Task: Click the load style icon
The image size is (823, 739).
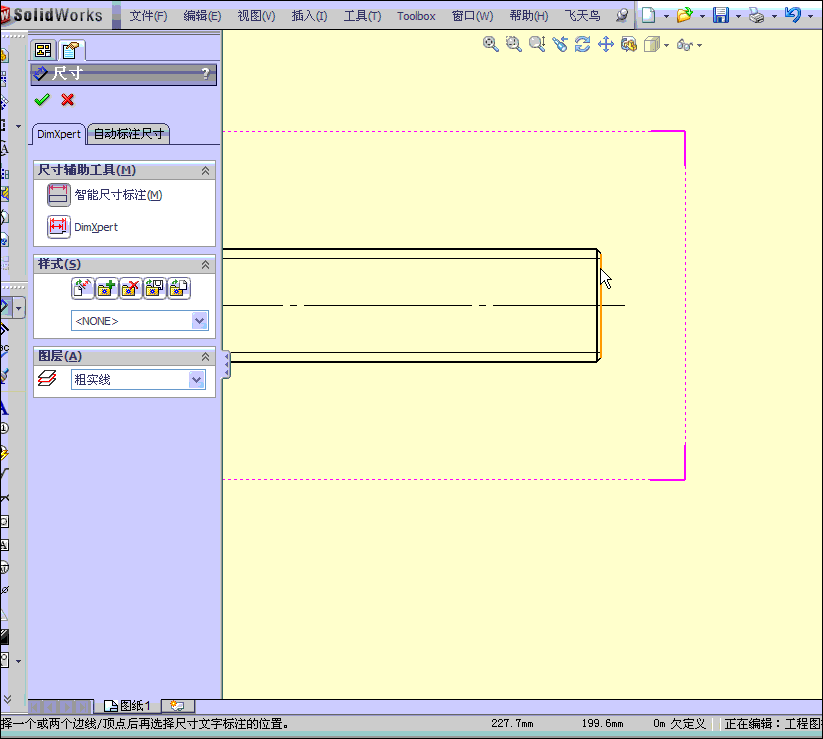Action: tap(179, 288)
